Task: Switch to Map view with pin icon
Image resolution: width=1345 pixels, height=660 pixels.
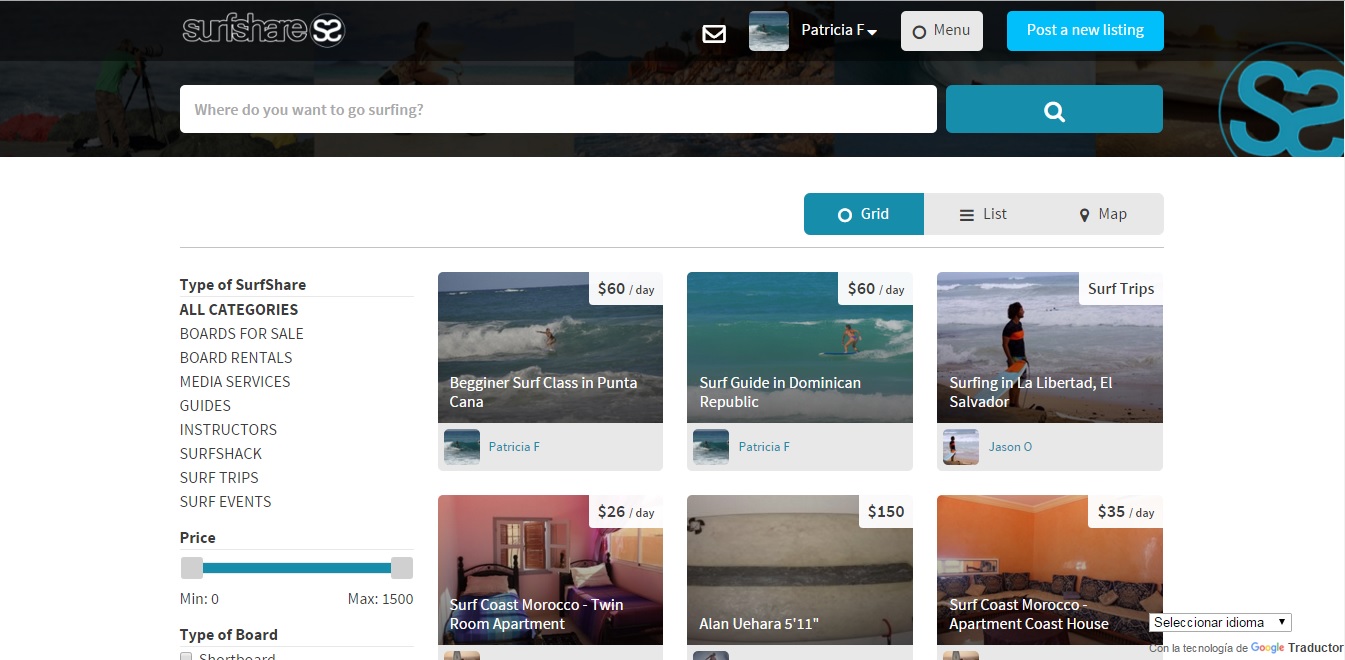Action: point(1103,214)
